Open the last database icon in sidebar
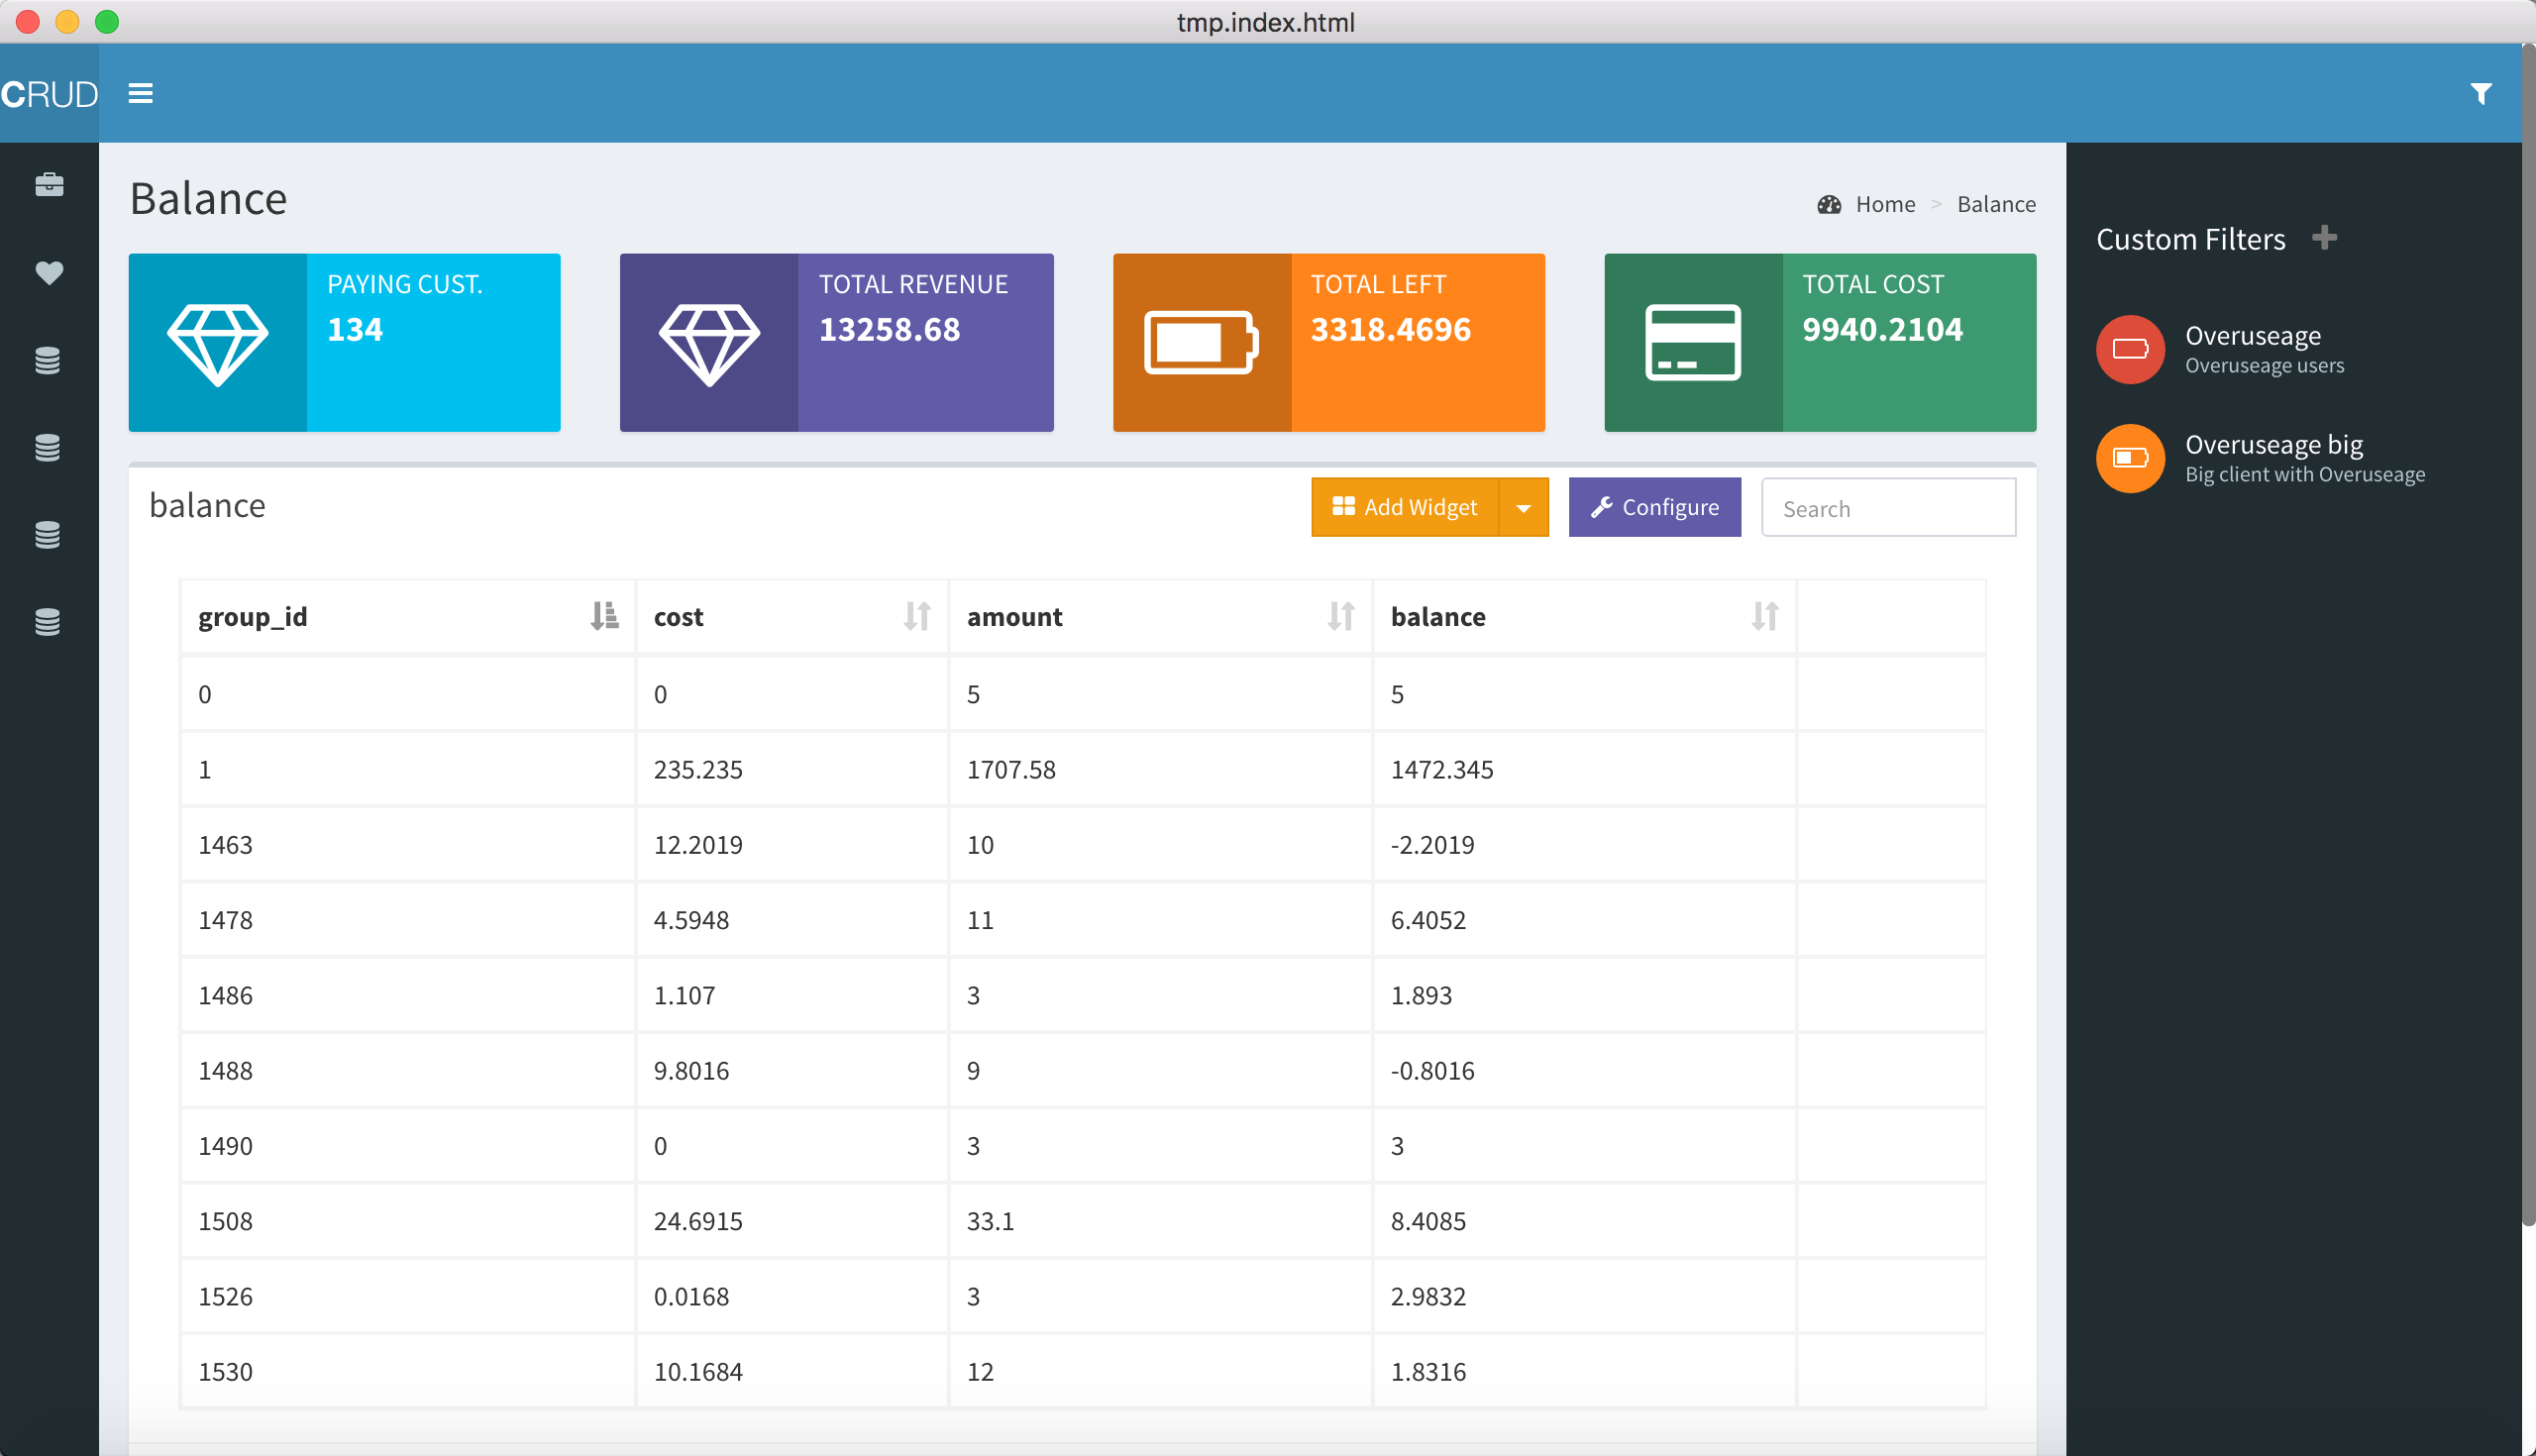The height and width of the screenshot is (1456, 2536). [48, 622]
